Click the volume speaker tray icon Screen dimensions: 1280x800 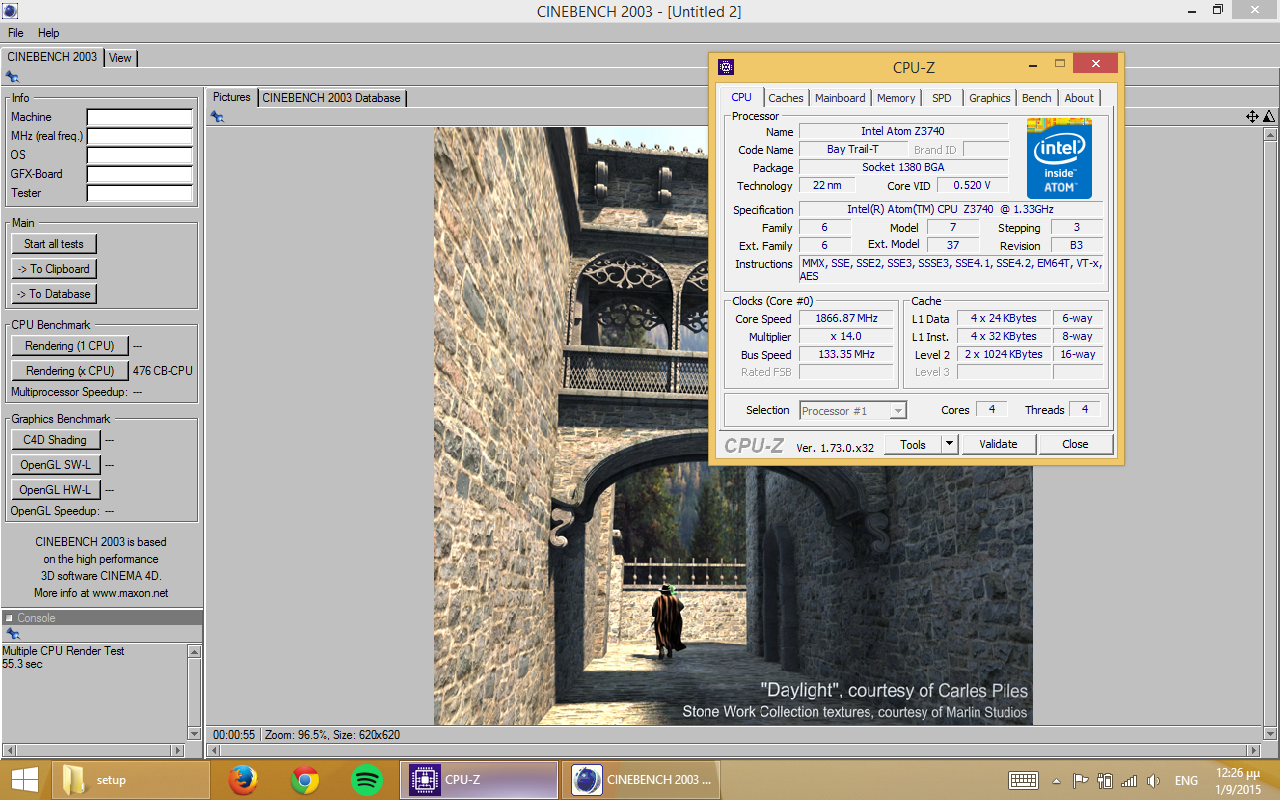[1154, 781]
